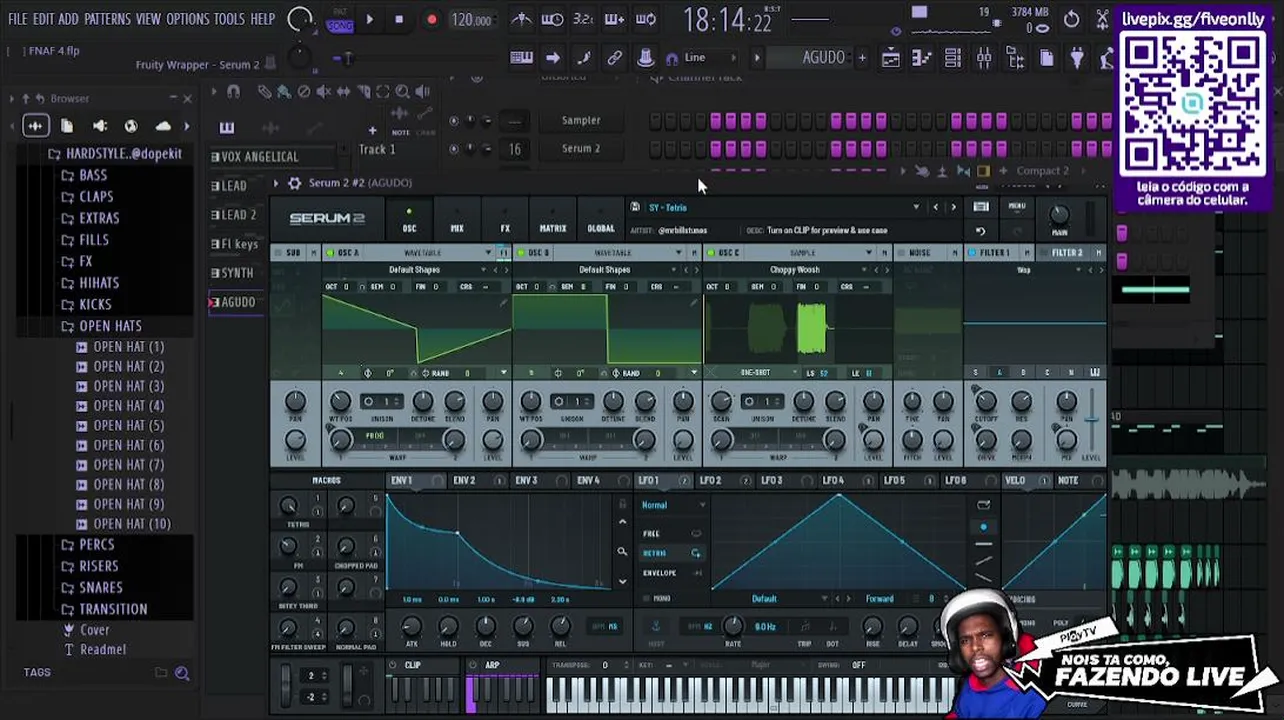Expand the OPEN HATS folder in Browser
Viewport: 1284px width, 720px height.
tap(109, 326)
